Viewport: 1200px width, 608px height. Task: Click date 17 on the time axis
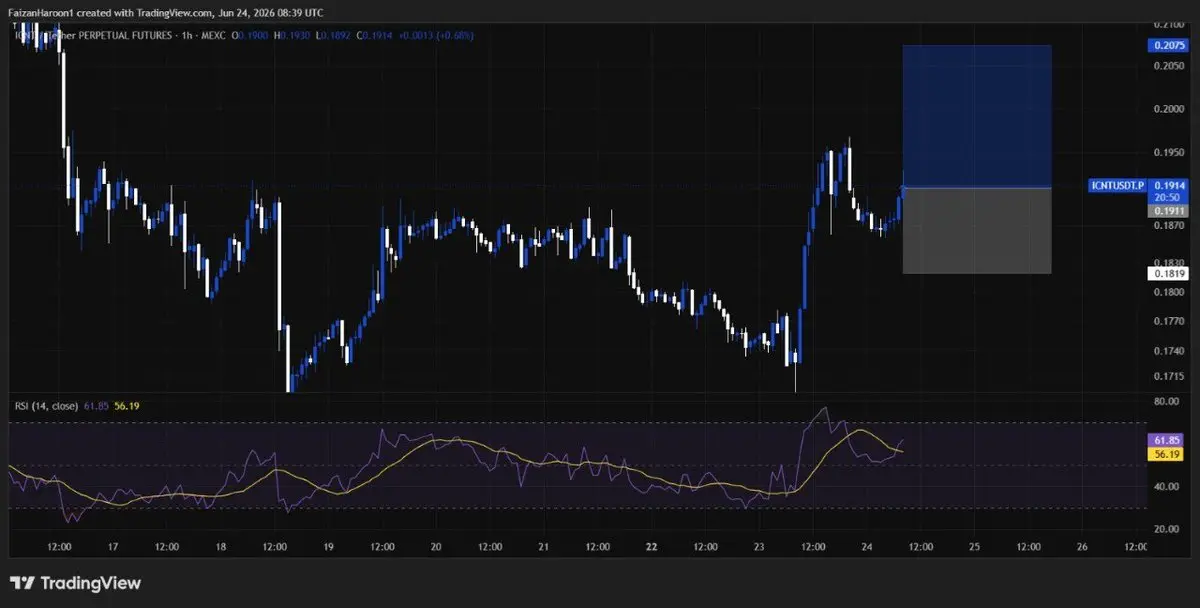click(113, 547)
